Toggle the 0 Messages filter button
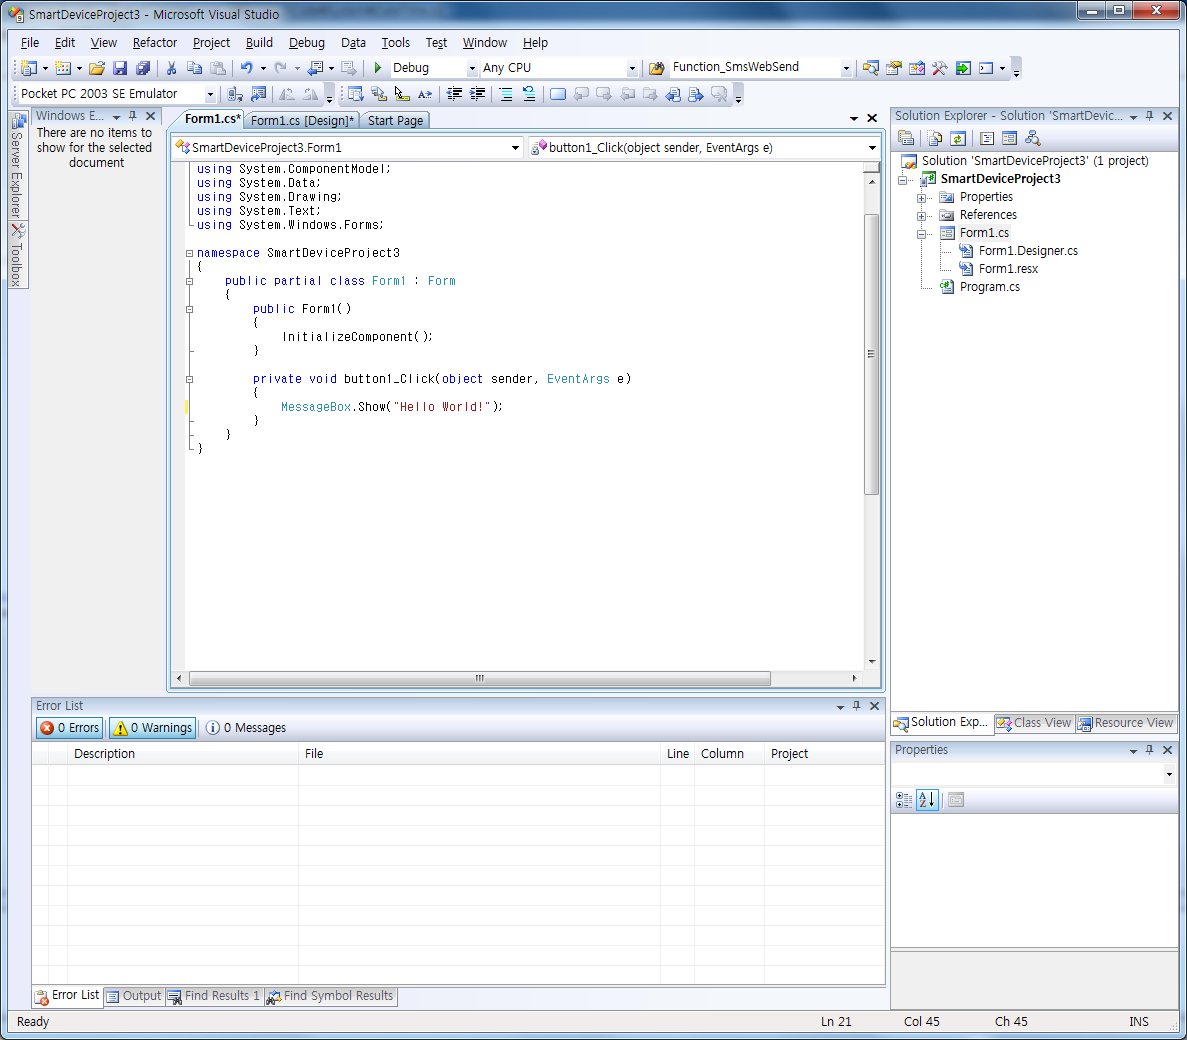The height and width of the screenshot is (1040, 1187). point(246,728)
